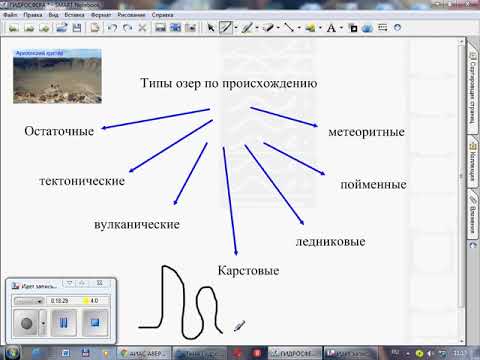Click the blue globe toolbar icon
480x360 pixels.
(x=367, y=28)
